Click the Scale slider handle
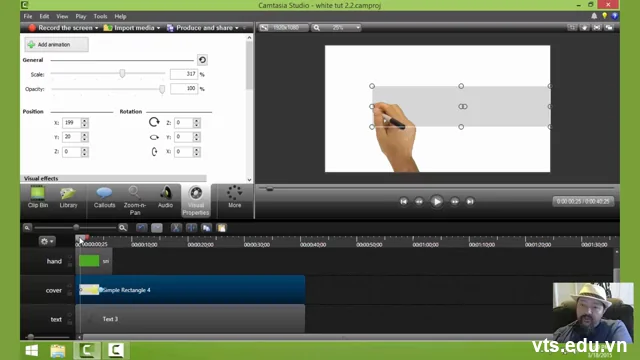 coord(122,73)
